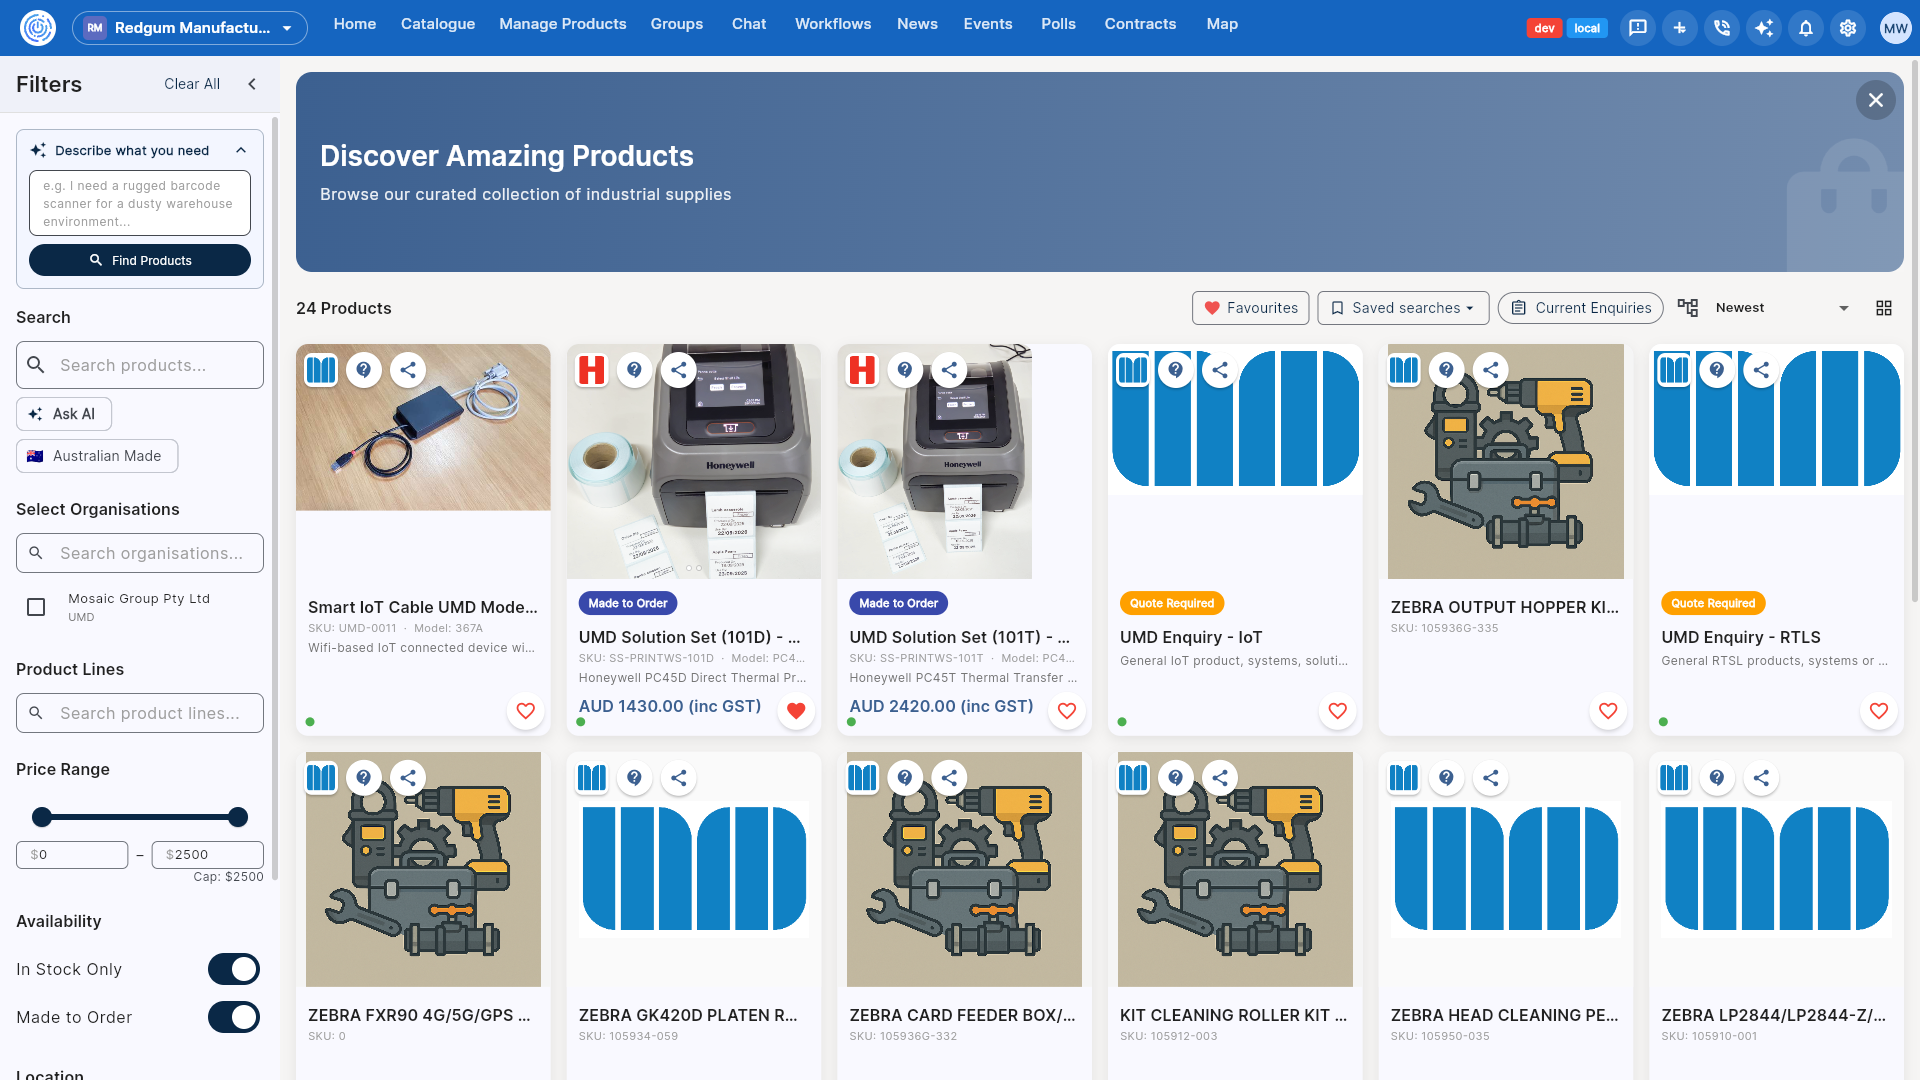Click the dev environment badge

(x=1544, y=28)
